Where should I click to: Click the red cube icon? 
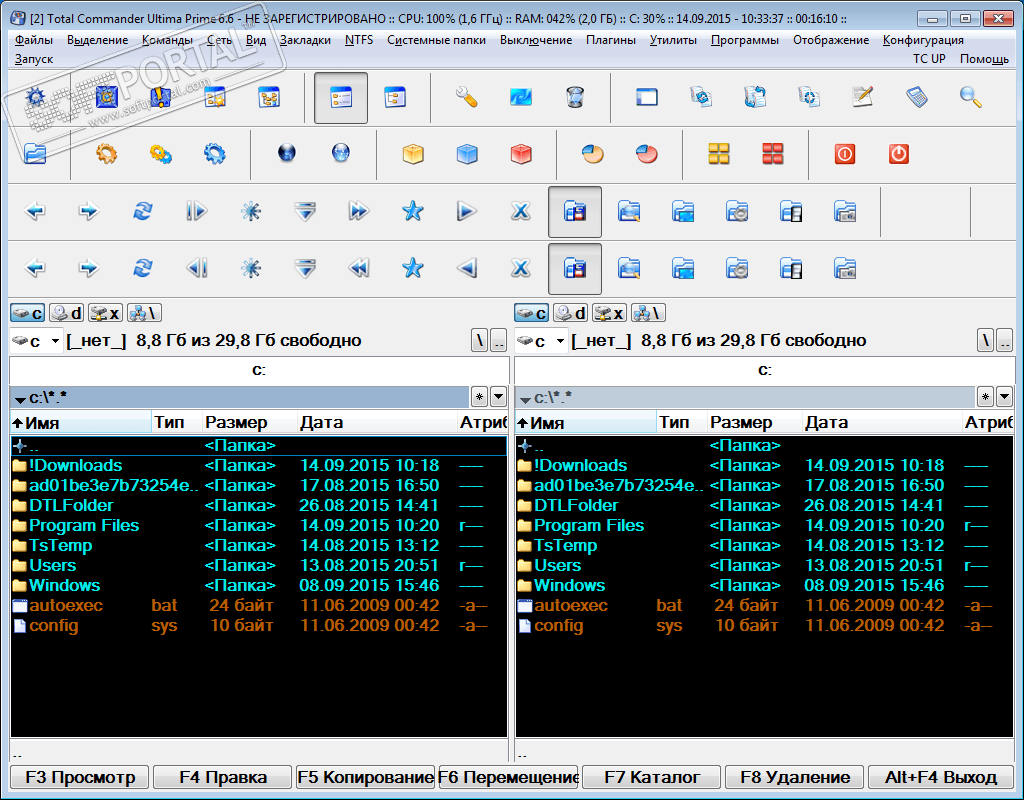point(521,154)
